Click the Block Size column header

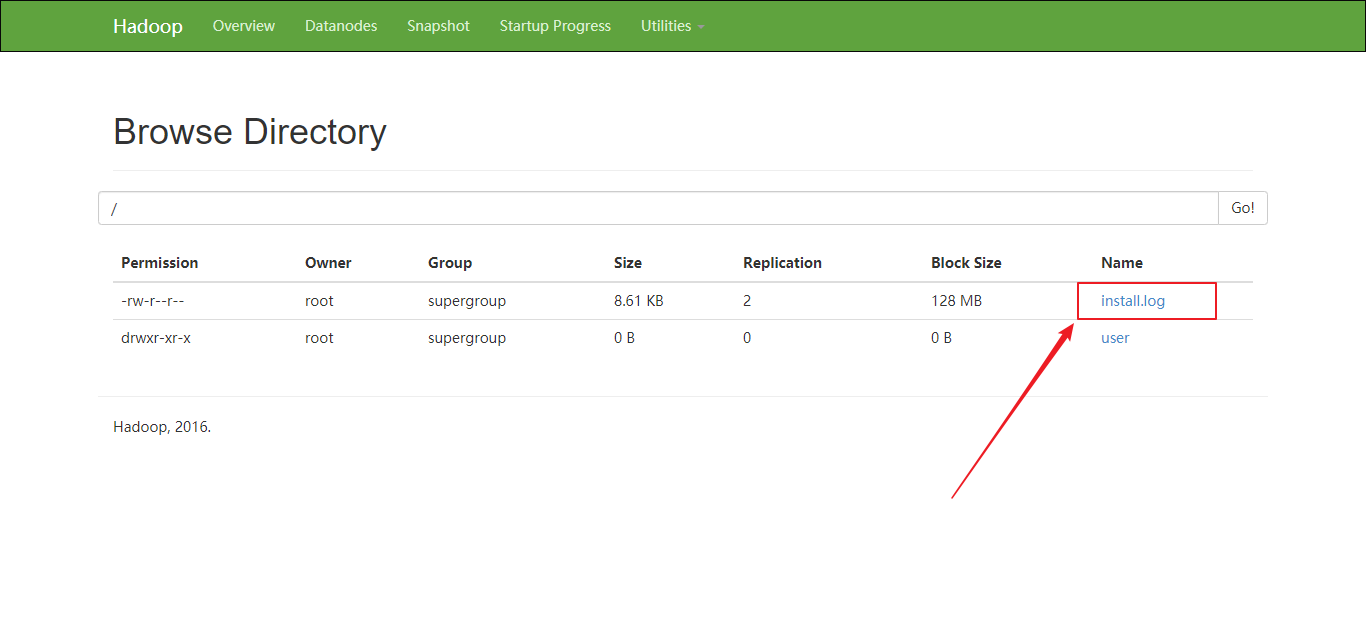click(966, 263)
